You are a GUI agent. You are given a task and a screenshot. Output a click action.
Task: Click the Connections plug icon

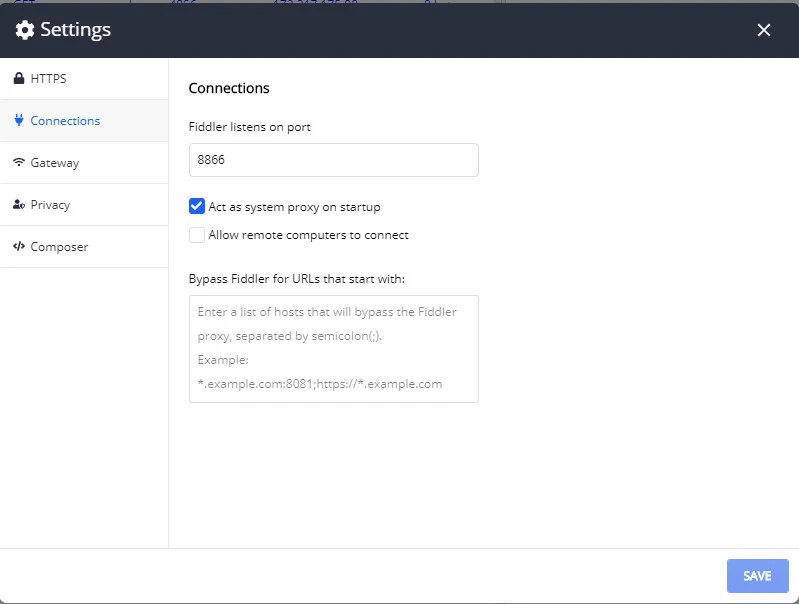(19, 120)
